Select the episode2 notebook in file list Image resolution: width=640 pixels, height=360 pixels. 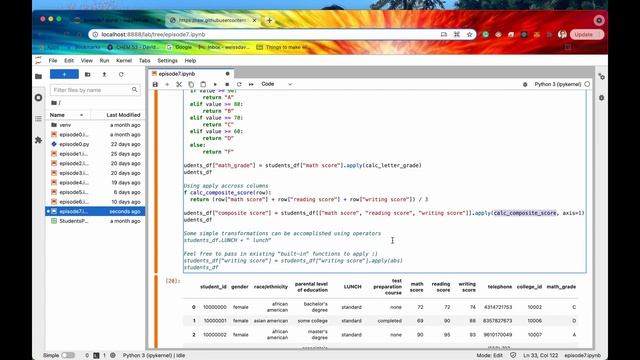[95, 163]
